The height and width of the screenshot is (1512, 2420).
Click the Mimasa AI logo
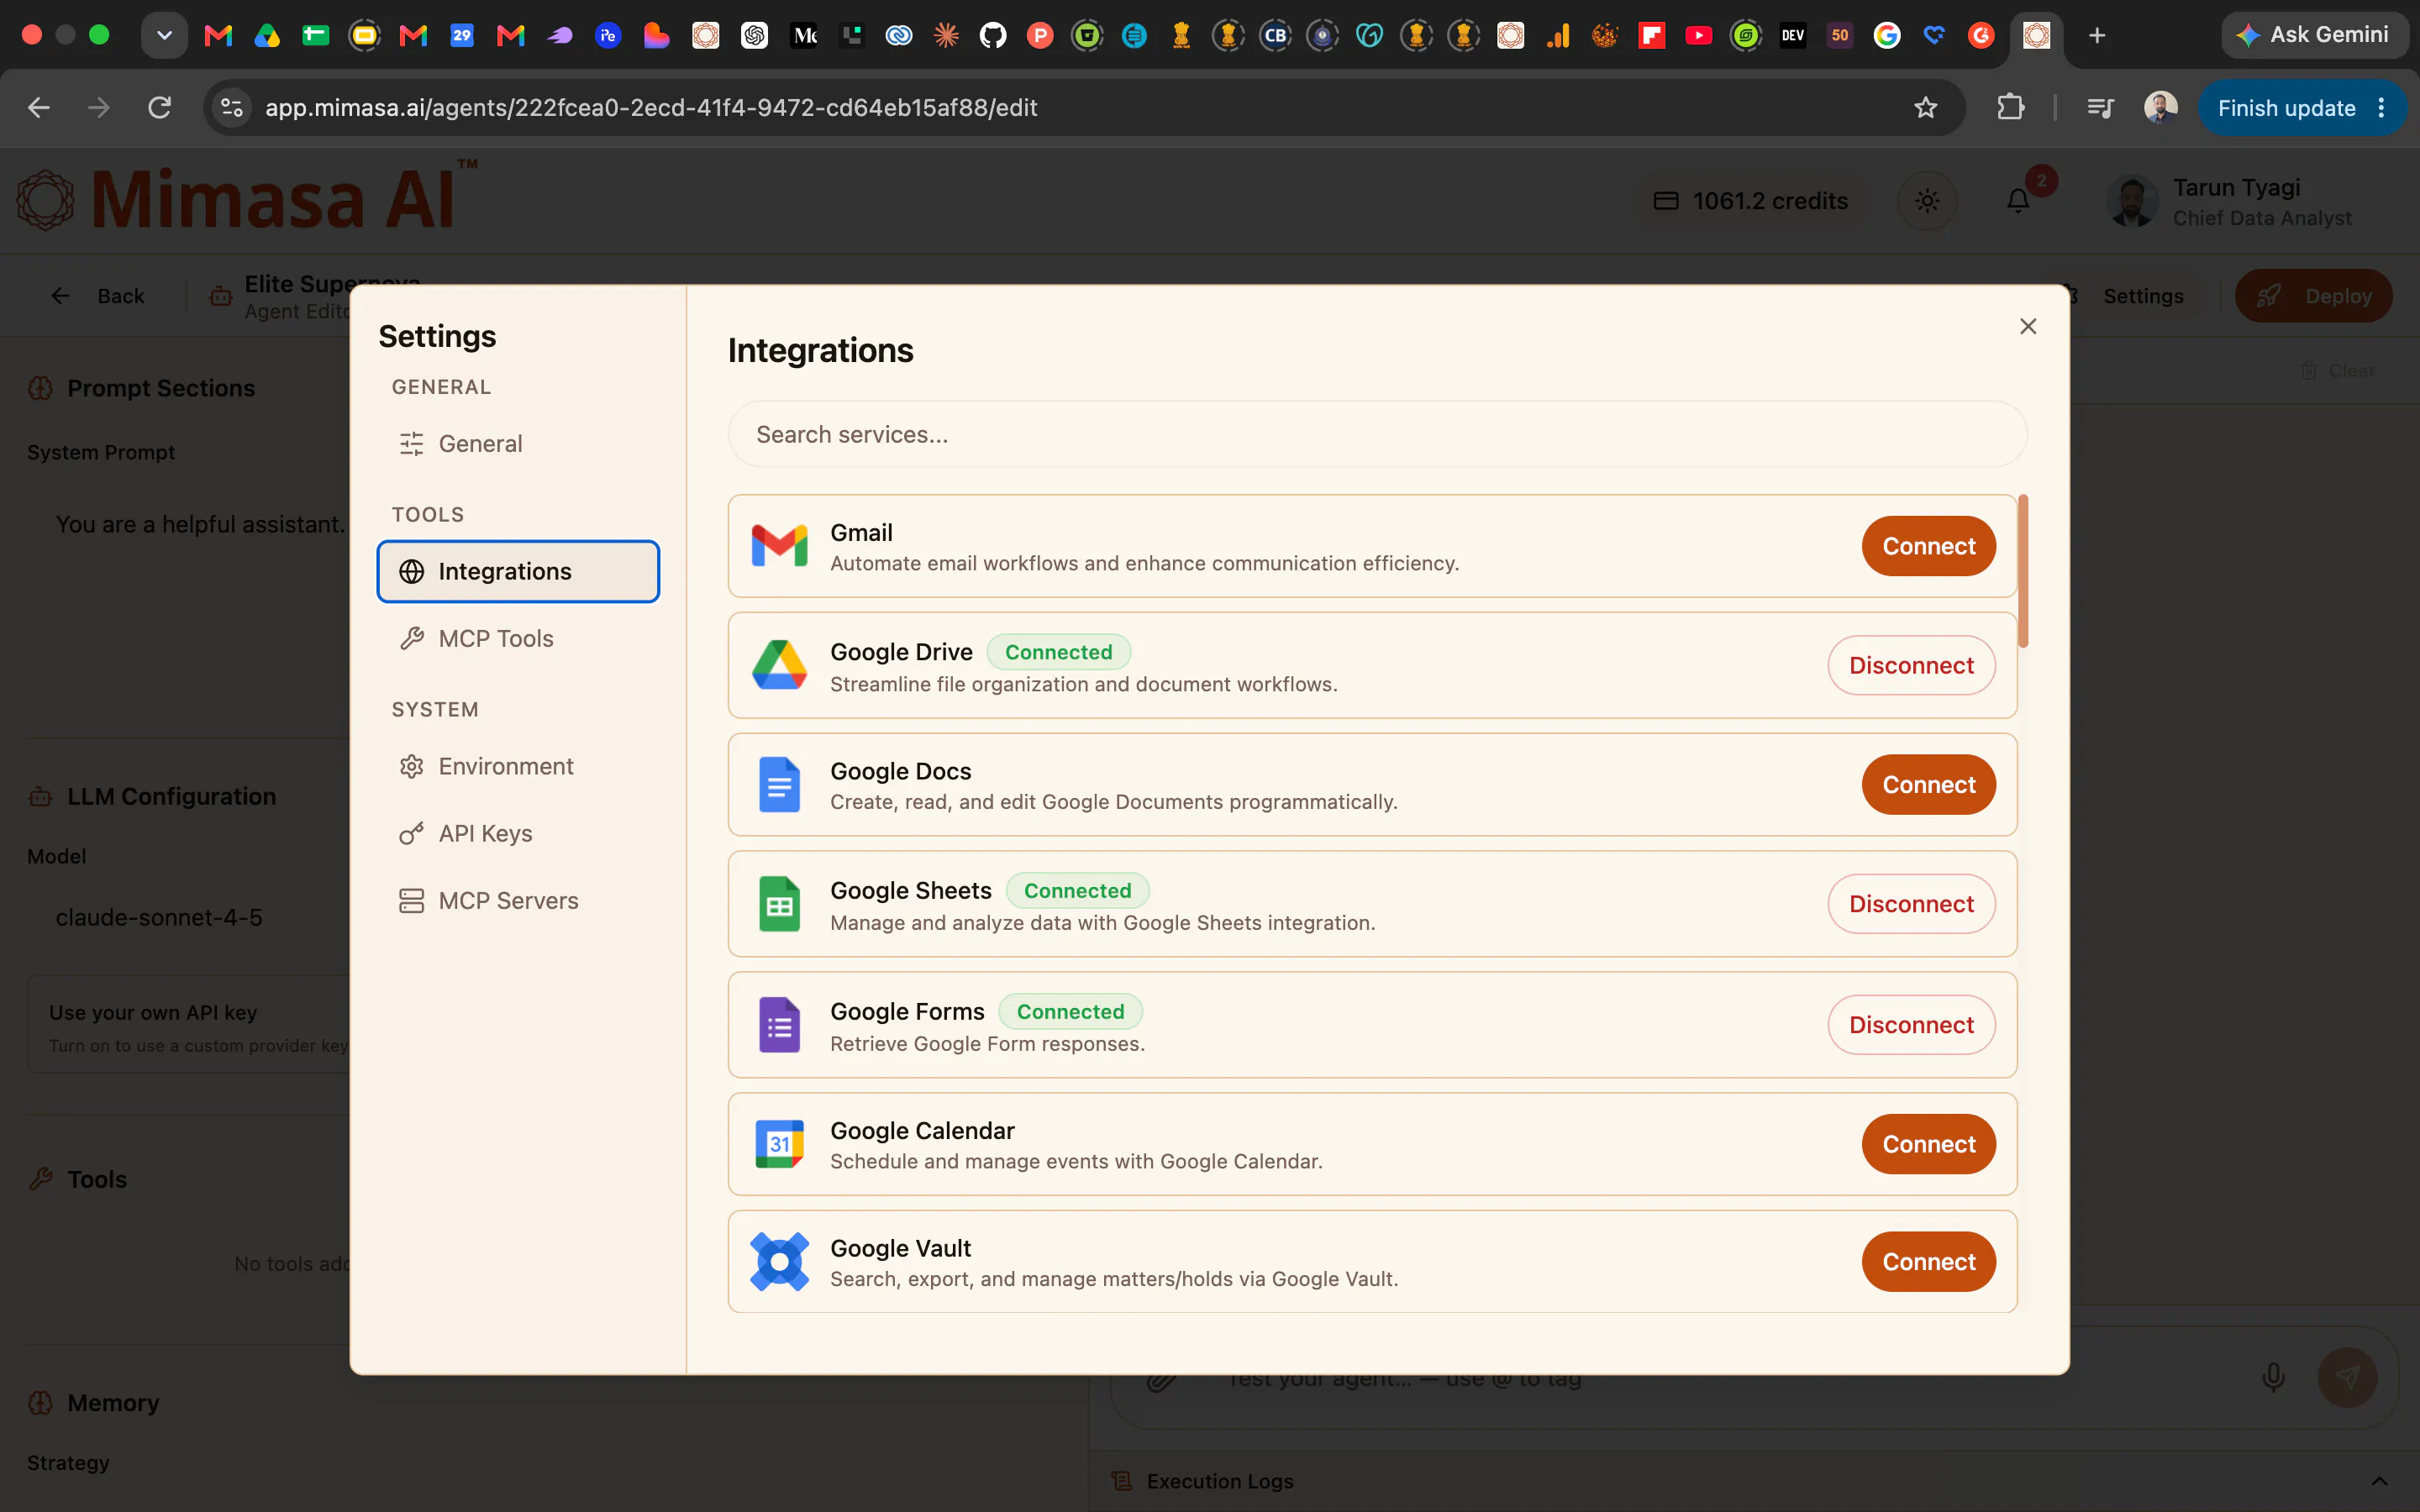247,198
